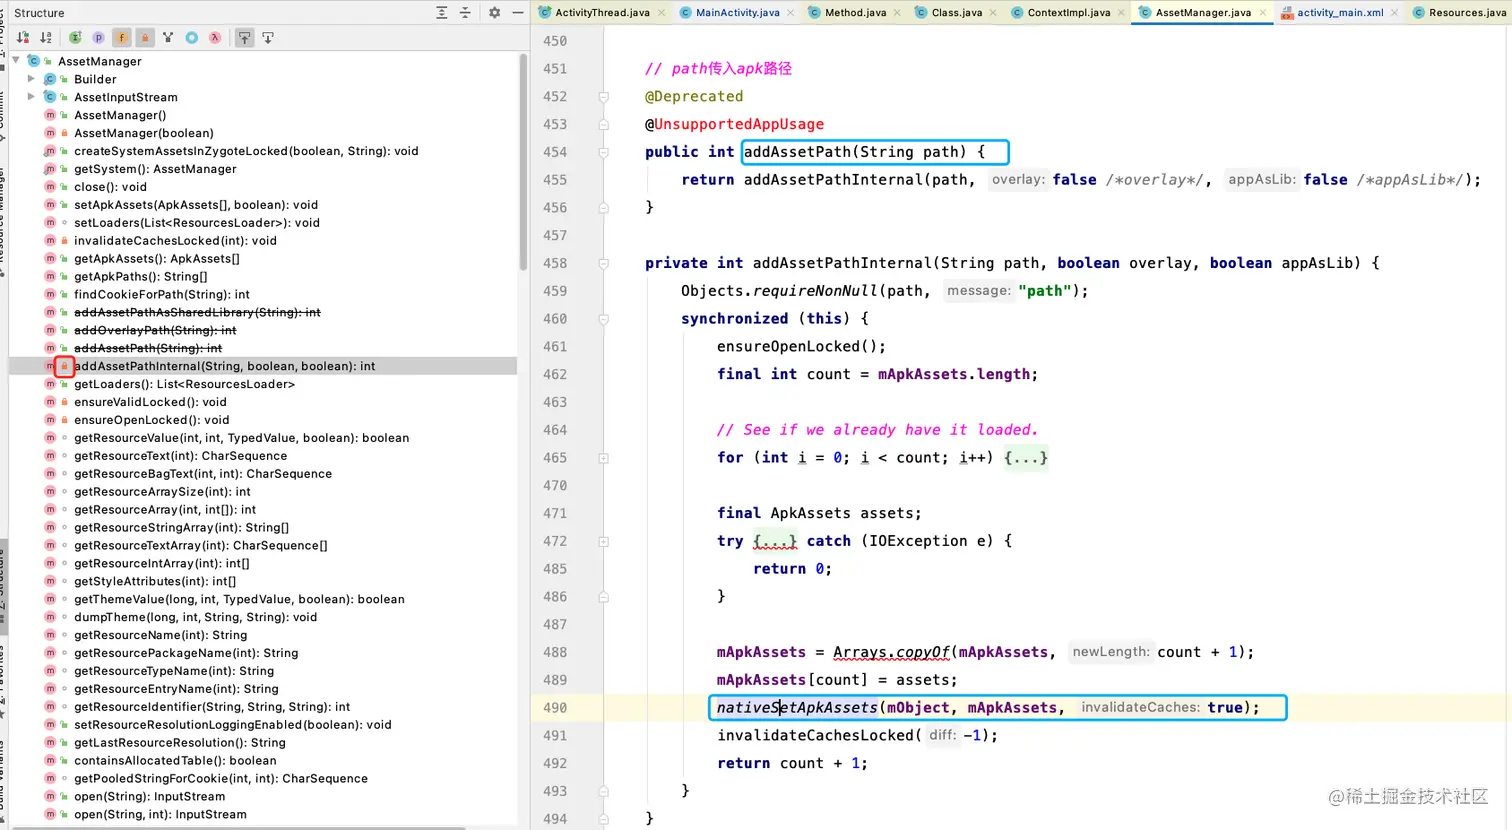Screen dimensions: 1512x830
Task: Expand folded try block at line 472
Action: coord(604,541)
